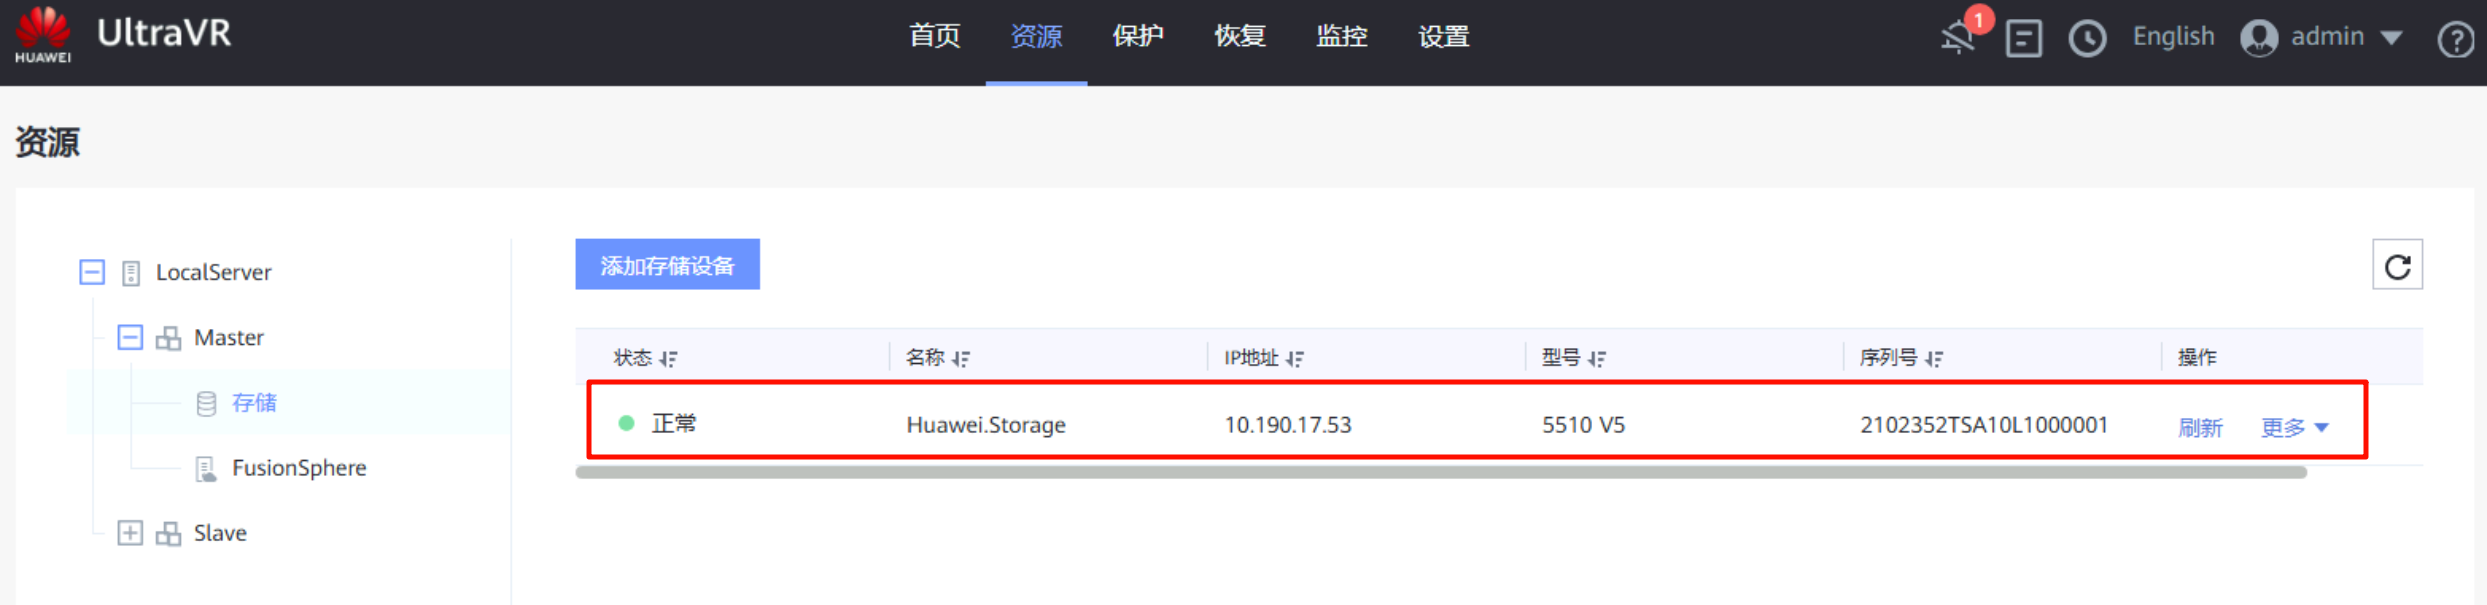Click the refresh icon above the table

[x=2397, y=266]
